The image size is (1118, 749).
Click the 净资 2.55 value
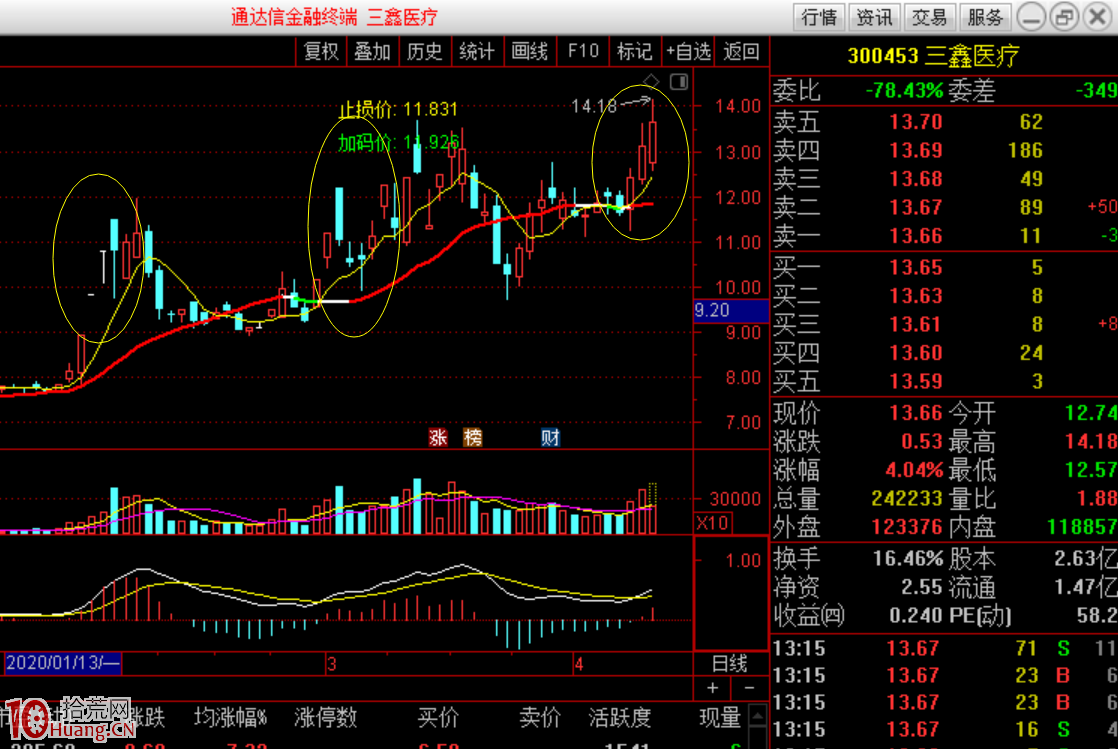click(x=922, y=587)
